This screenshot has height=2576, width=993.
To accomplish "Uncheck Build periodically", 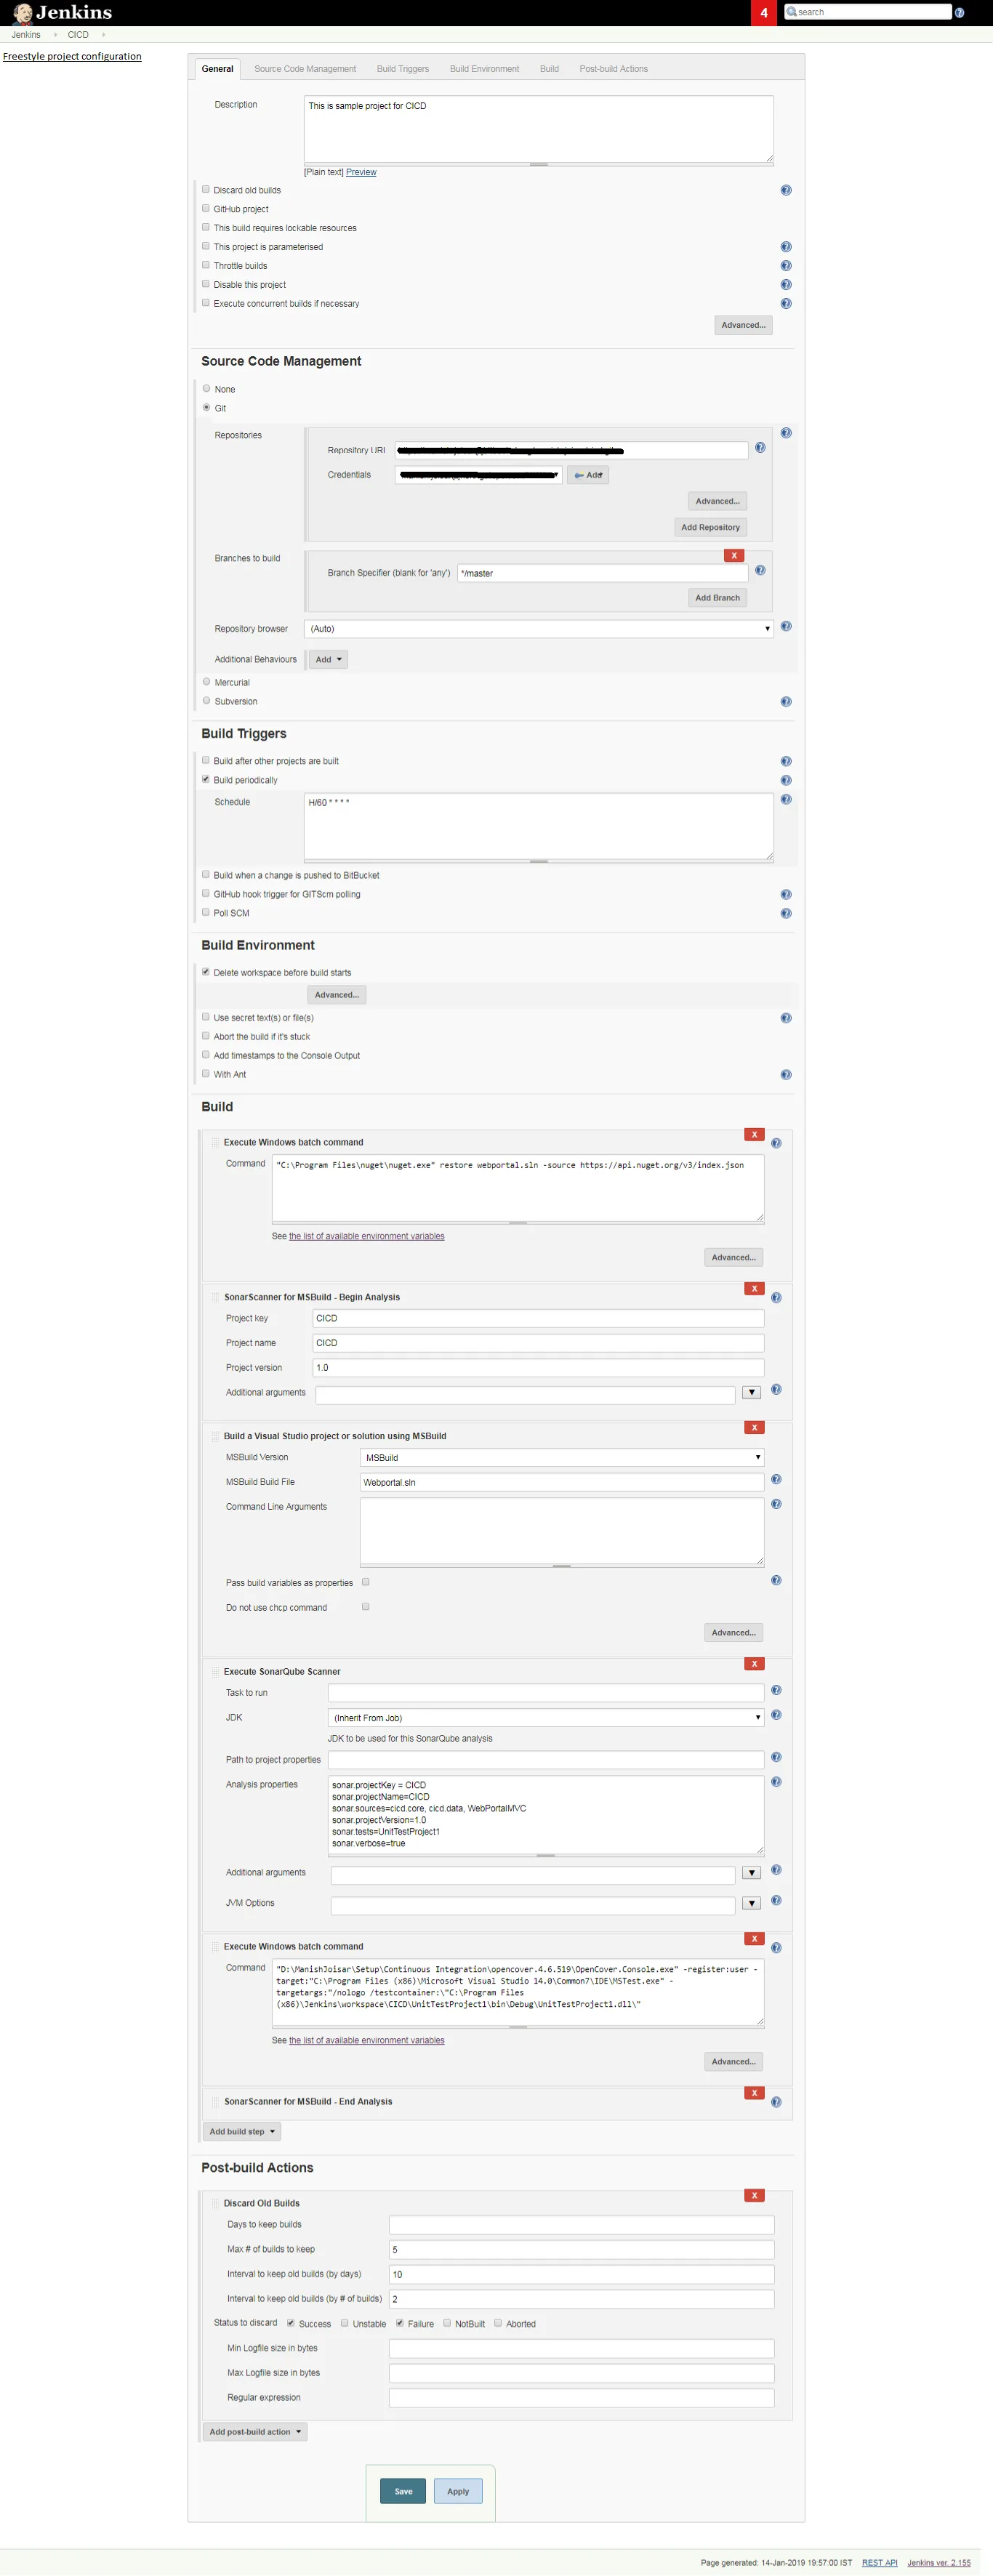I will [x=206, y=779].
